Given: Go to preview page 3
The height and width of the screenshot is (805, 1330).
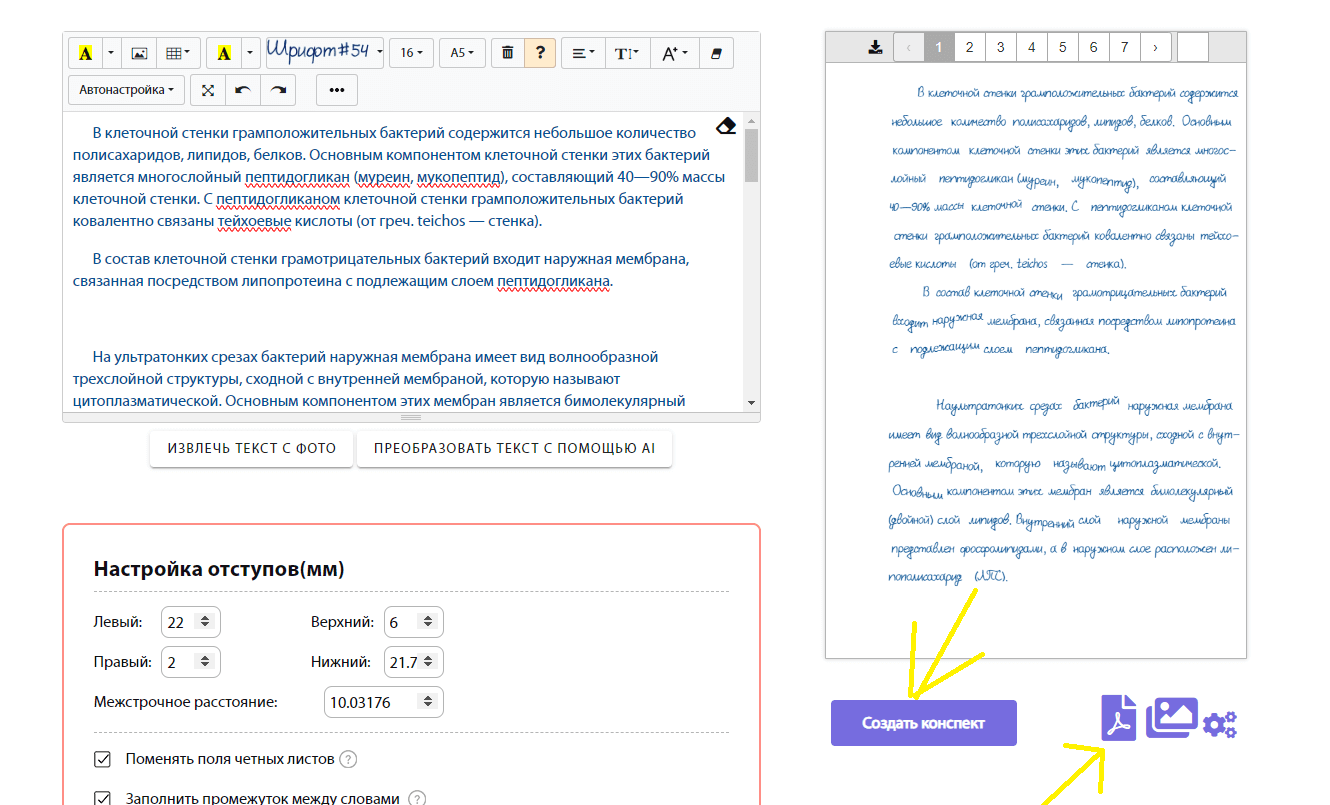Looking at the screenshot, I should click(x=1001, y=47).
